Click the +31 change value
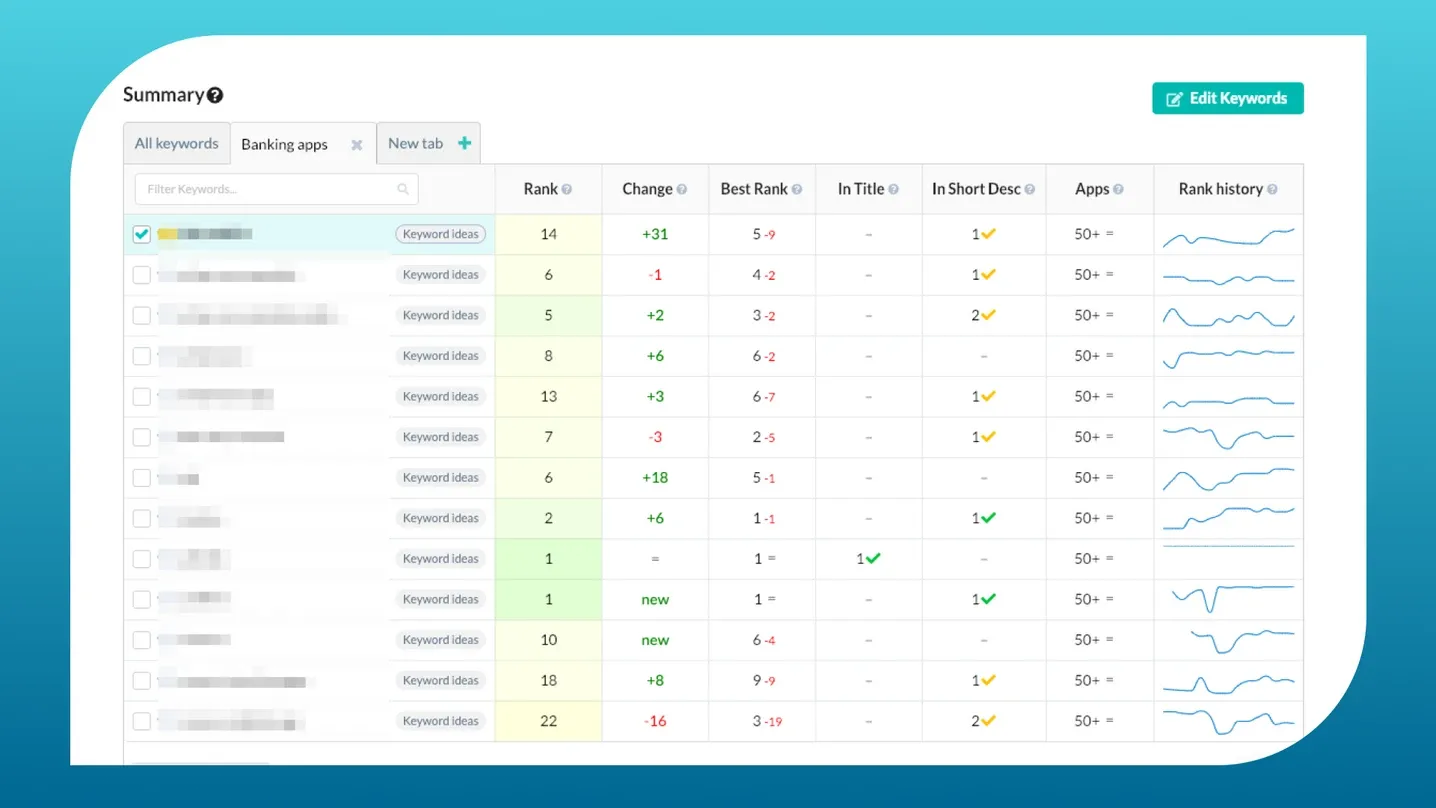1436x808 pixels. point(655,234)
